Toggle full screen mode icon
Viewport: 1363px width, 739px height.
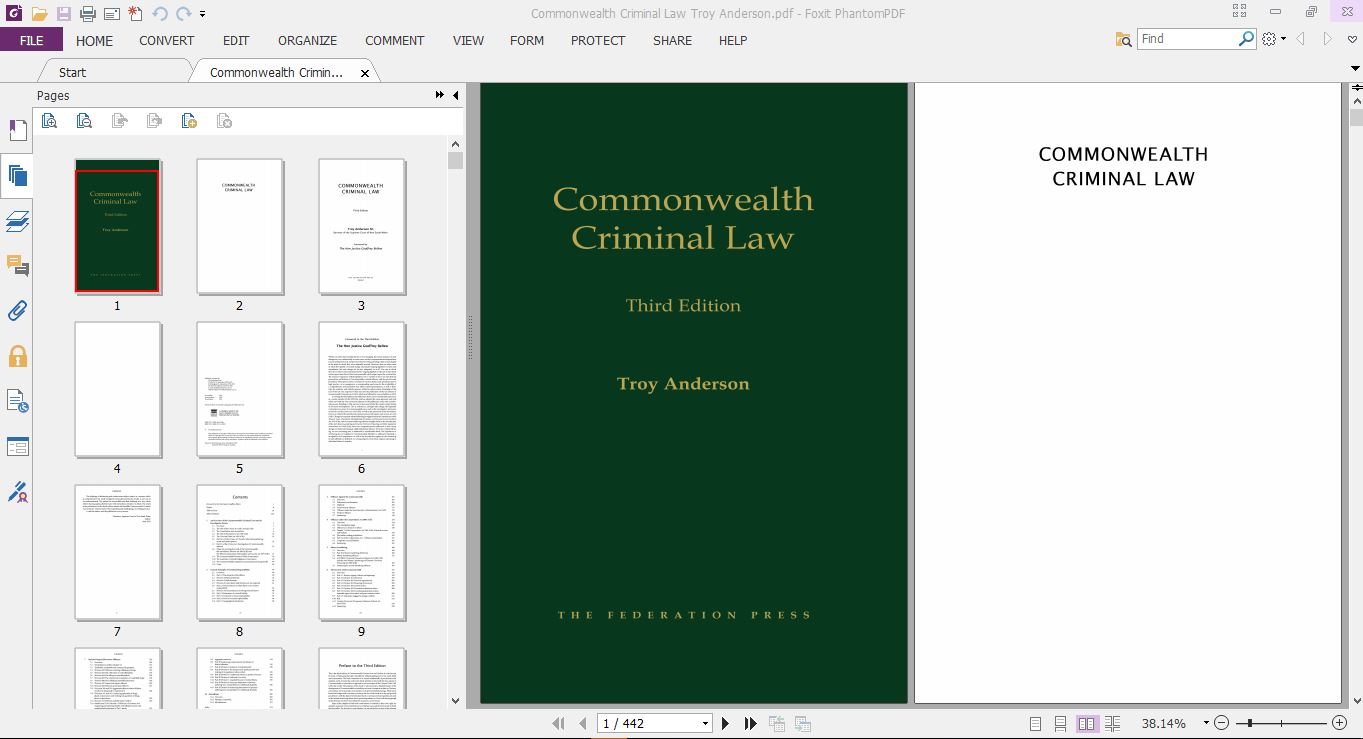tap(1240, 12)
